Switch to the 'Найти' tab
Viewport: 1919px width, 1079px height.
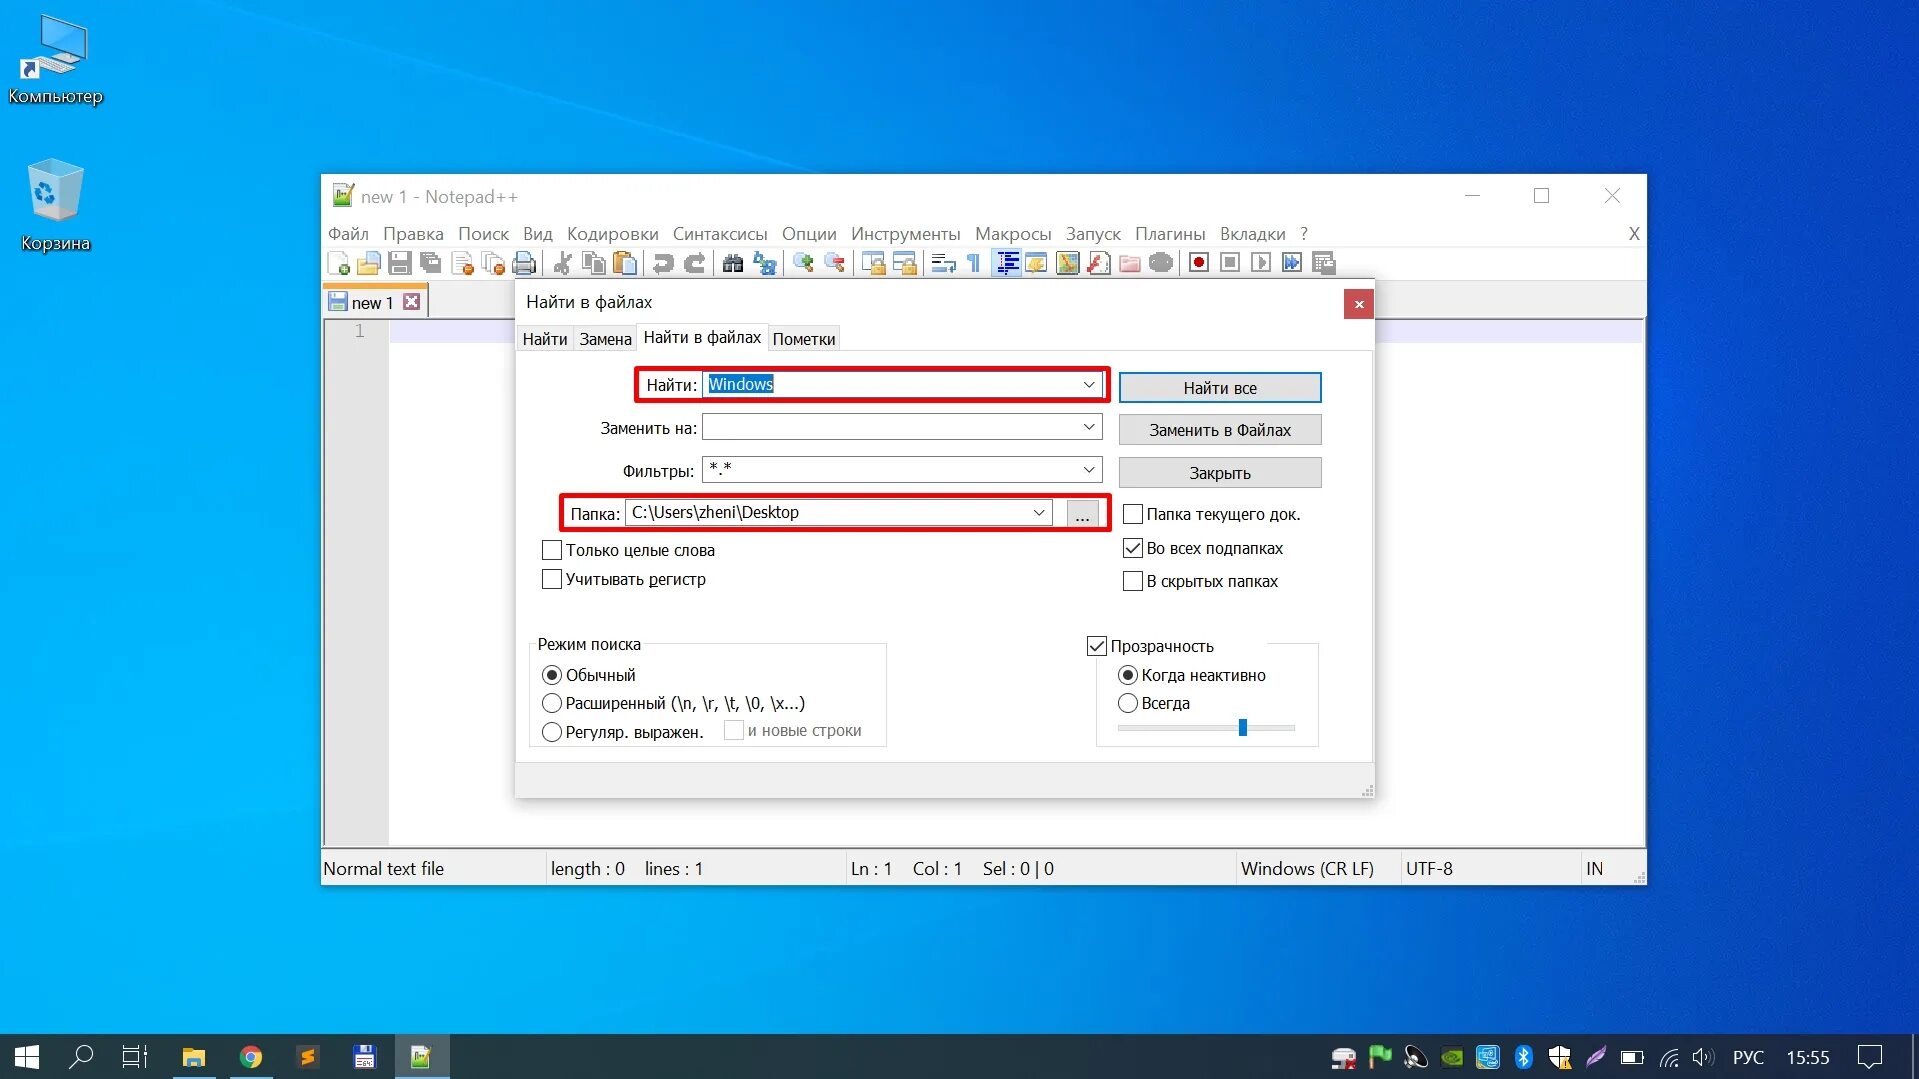click(x=544, y=339)
